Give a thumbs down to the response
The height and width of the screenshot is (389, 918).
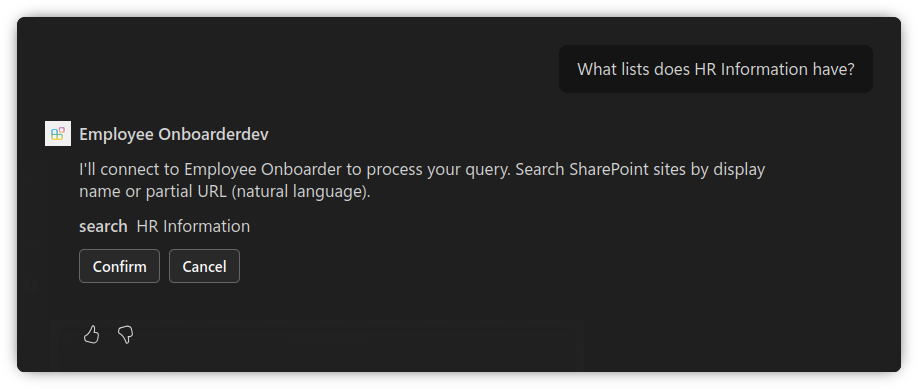click(125, 335)
